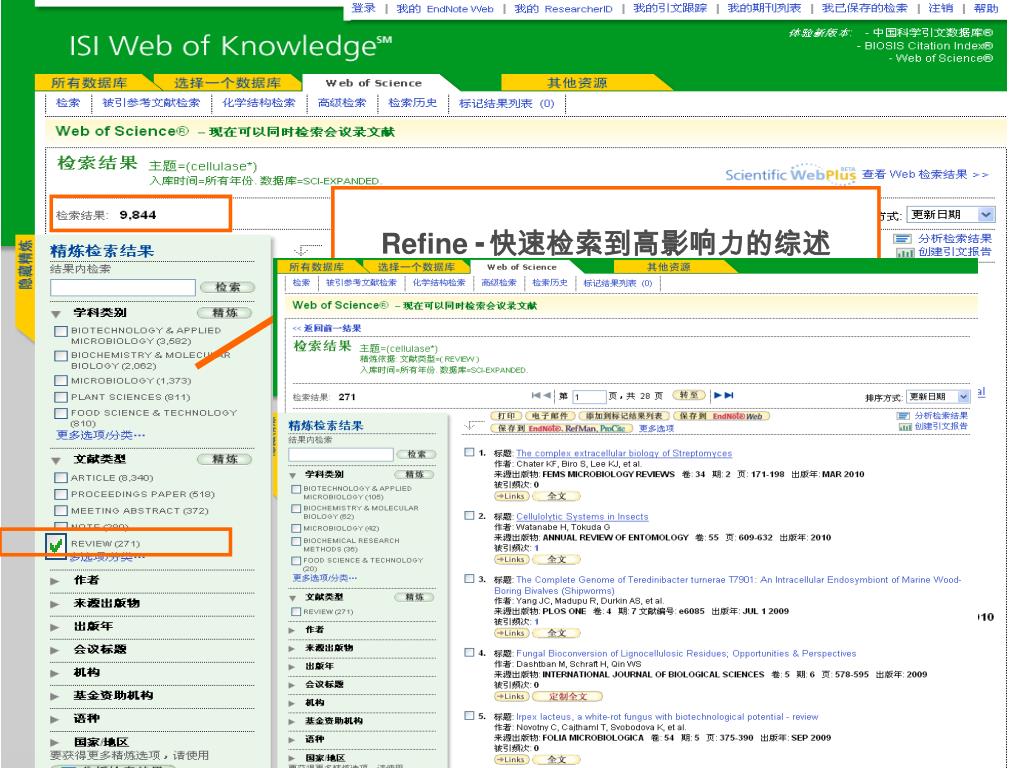Open 被引参考文献检索 in background page submenu
This screenshot has height=768, width=1024.
(x=151, y=103)
